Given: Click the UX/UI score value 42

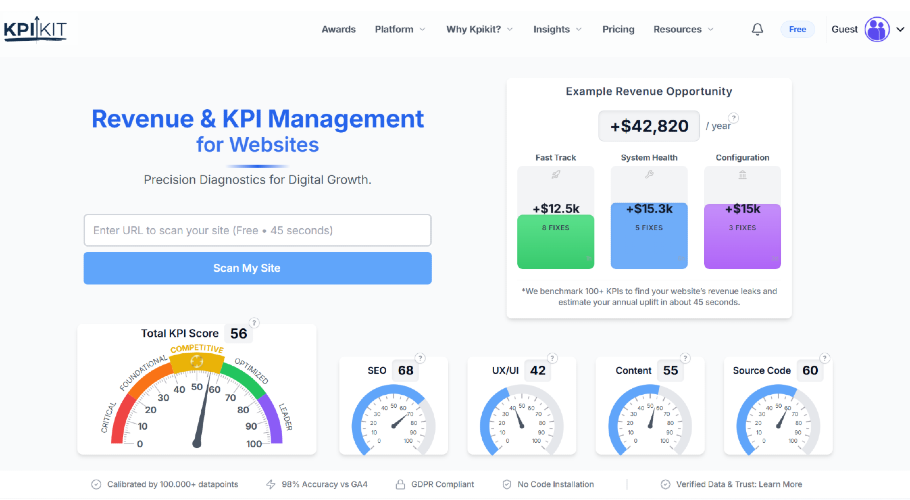Looking at the screenshot, I should point(538,371).
